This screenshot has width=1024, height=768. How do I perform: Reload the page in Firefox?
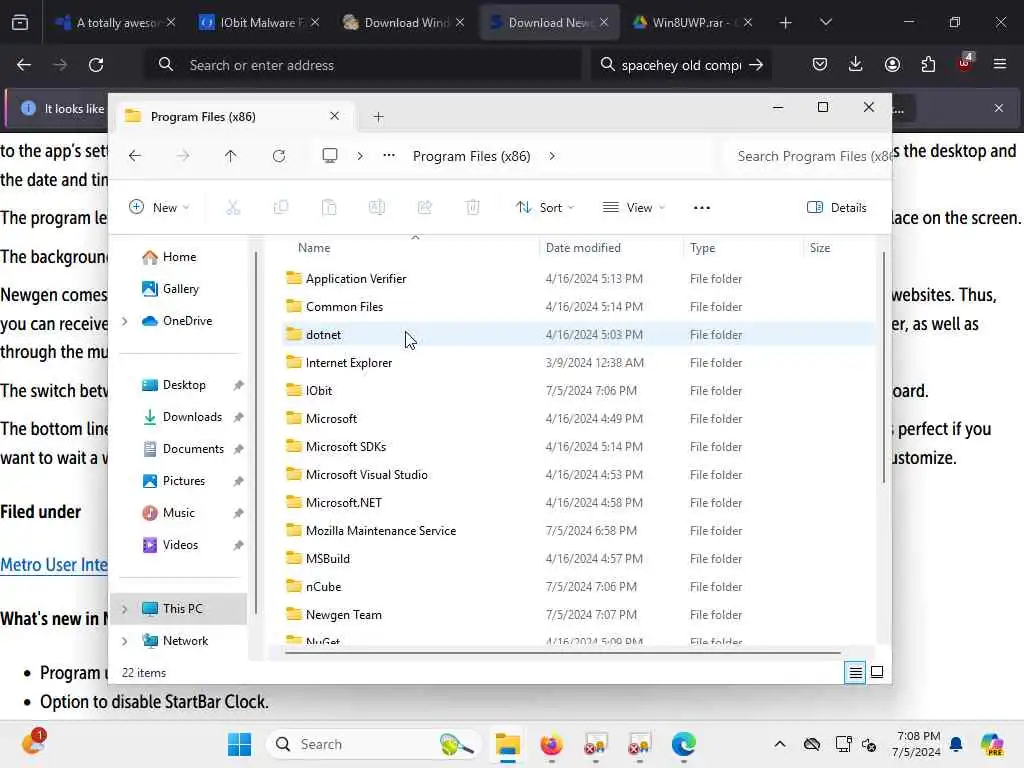[96, 65]
